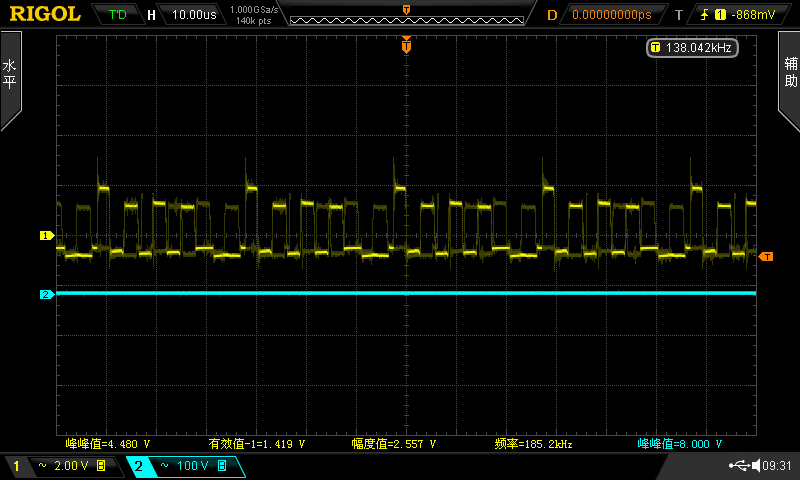Click the 有效值-1=1.419 V measurement
800x480 pixels.
point(257,444)
